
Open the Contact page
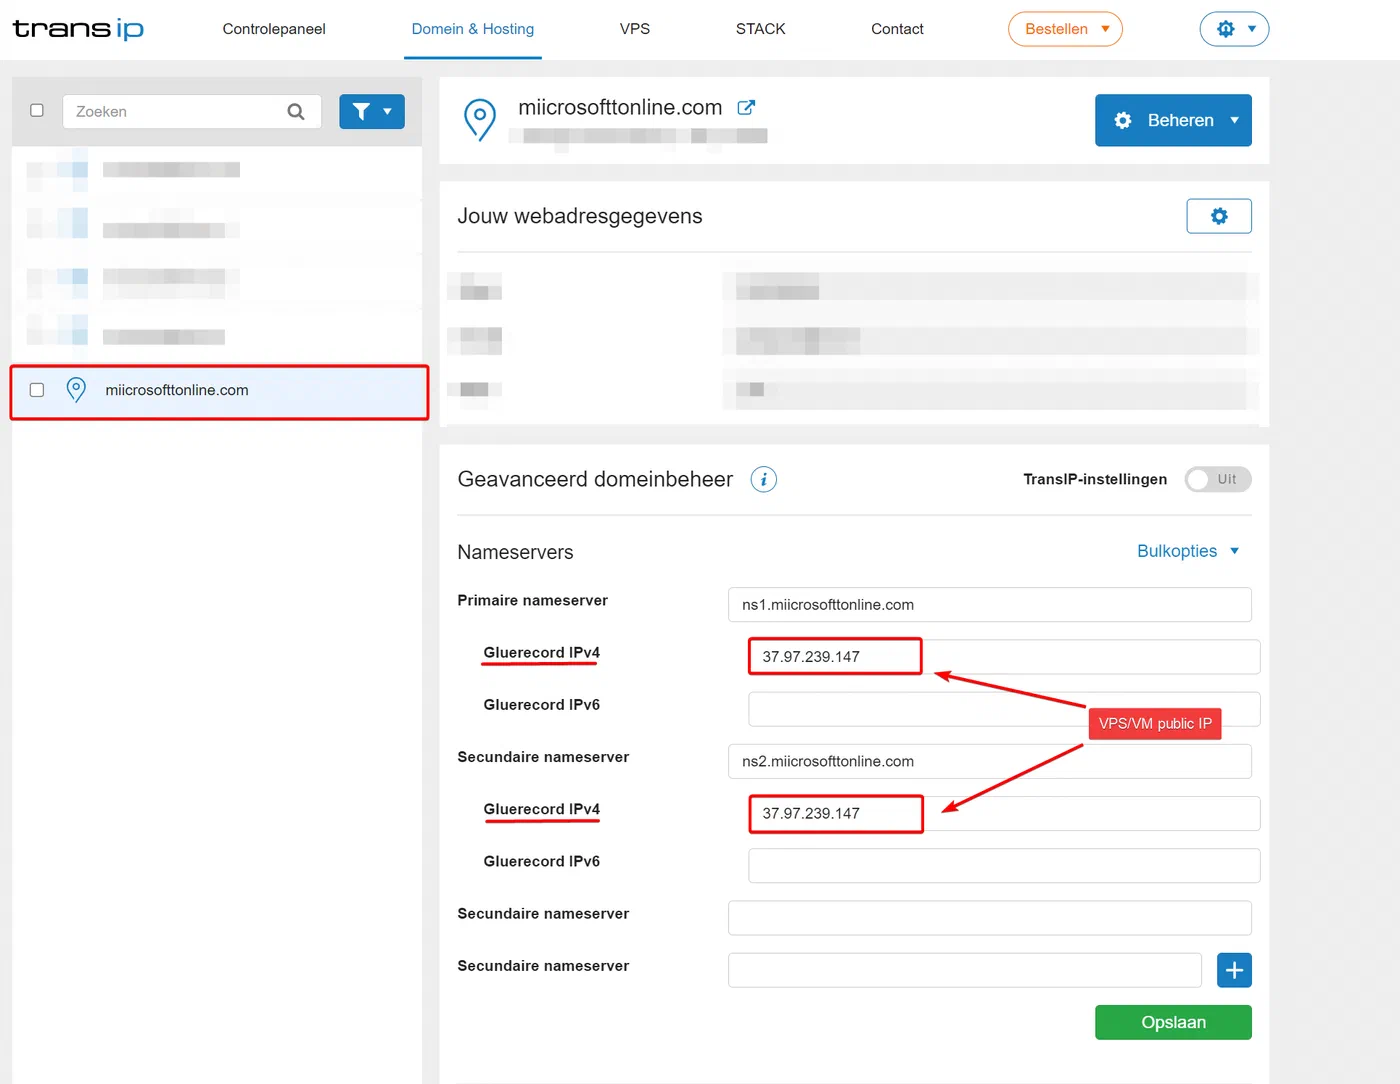[897, 29]
